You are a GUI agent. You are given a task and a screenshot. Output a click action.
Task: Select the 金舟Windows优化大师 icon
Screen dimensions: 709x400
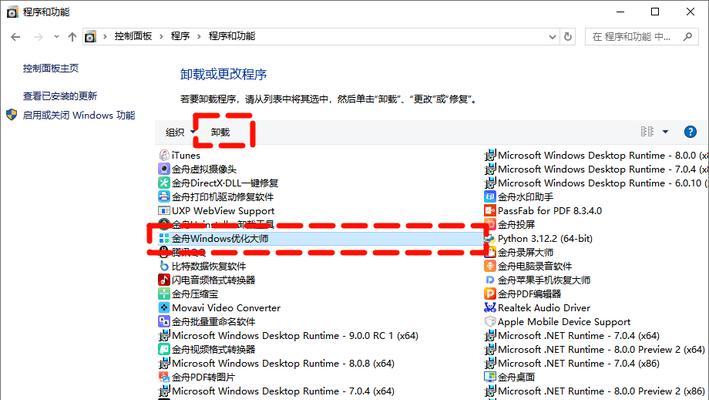point(164,238)
